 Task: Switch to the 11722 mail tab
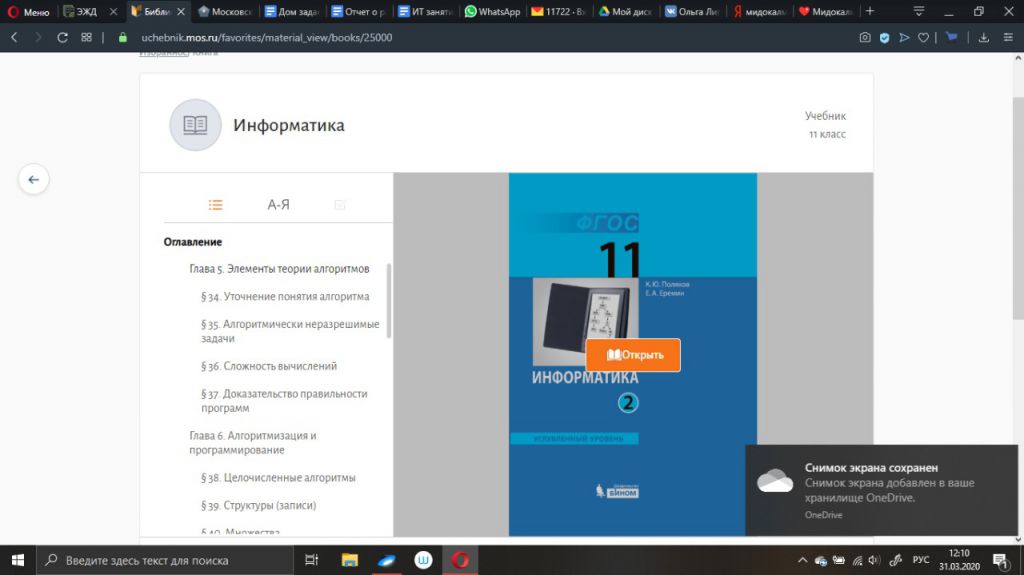[558, 12]
